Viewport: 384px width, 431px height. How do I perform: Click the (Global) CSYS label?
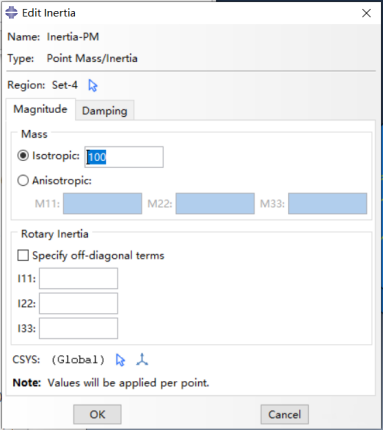pyautogui.click(x=78, y=360)
